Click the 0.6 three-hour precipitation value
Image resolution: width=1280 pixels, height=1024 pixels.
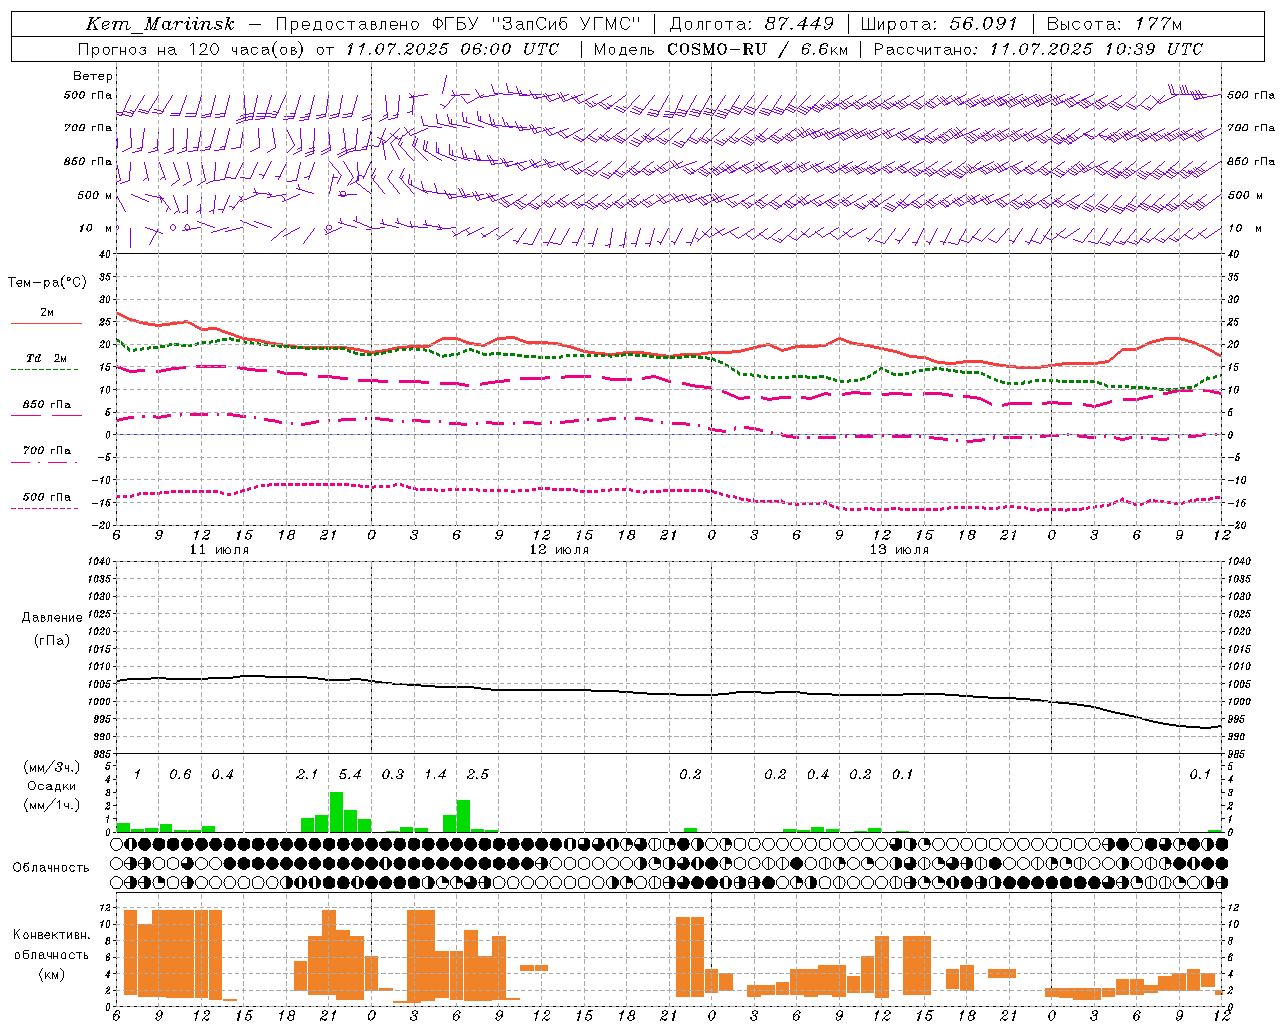click(180, 775)
